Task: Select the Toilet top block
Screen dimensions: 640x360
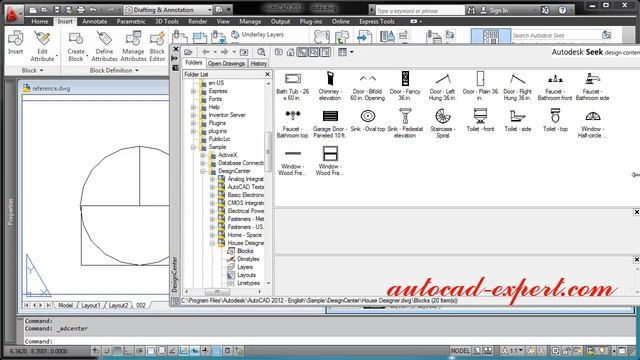Action: tap(555, 121)
